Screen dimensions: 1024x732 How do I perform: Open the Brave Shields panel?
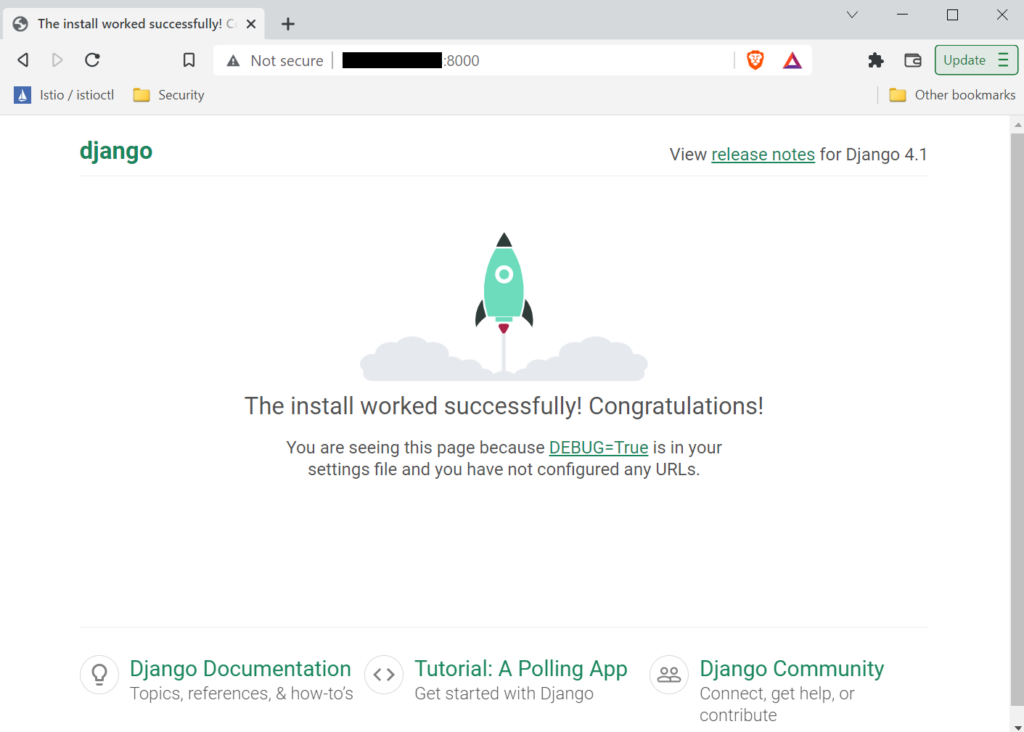[x=755, y=60]
